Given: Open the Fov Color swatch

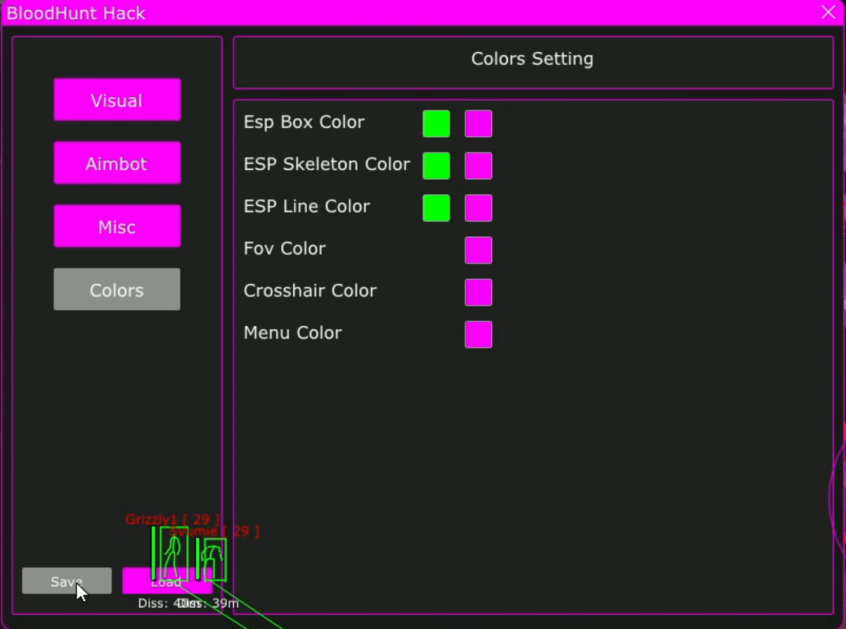Looking at the screenshot, I should tap(479, 250).
